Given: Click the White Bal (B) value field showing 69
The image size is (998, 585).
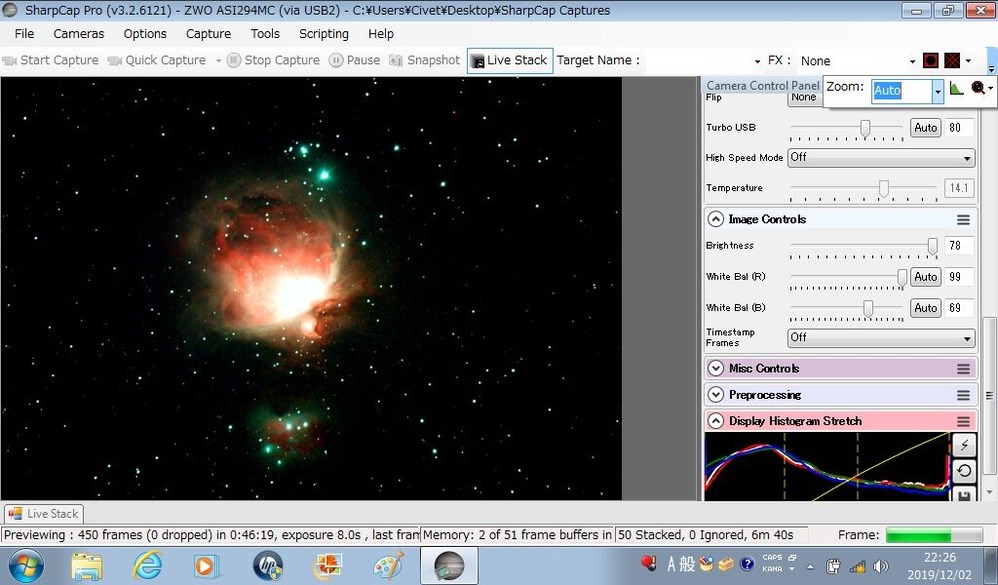Looking at the screenshot, I should 959,308.
